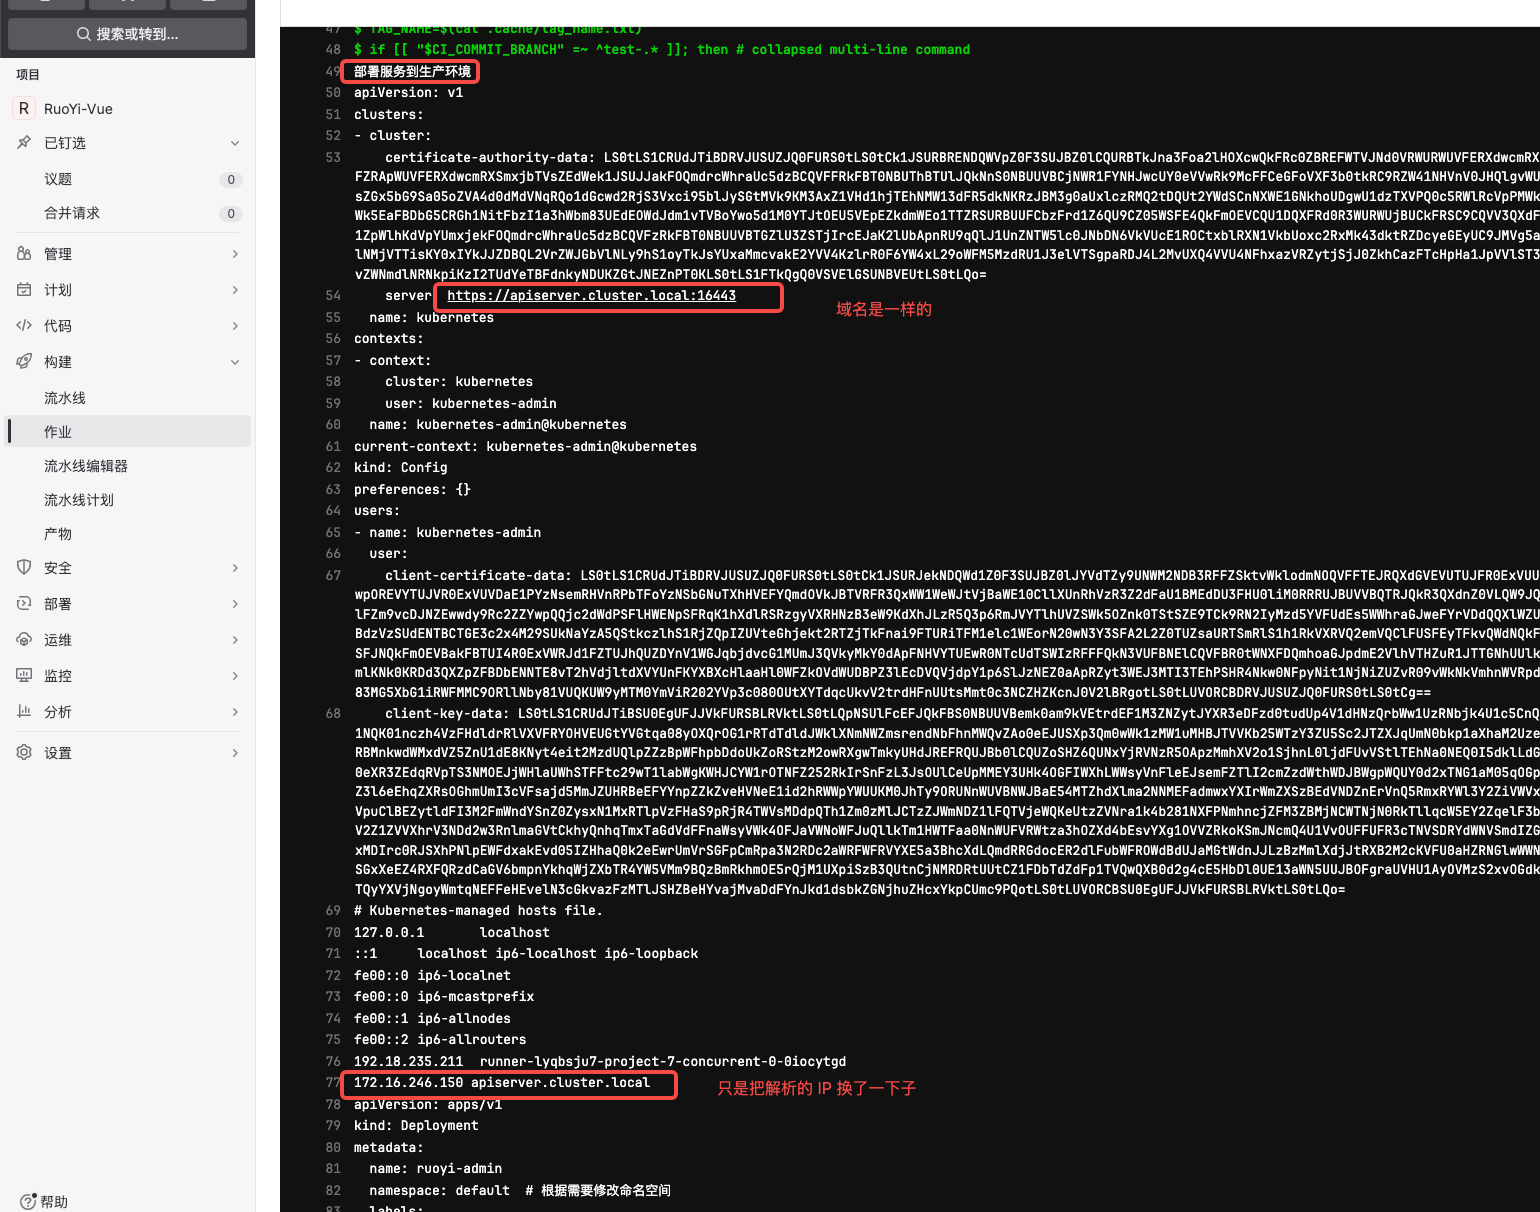This screenshot has width=1540, height=1212.
Task: Expand the 运维 section chevron
Action: 235,640
